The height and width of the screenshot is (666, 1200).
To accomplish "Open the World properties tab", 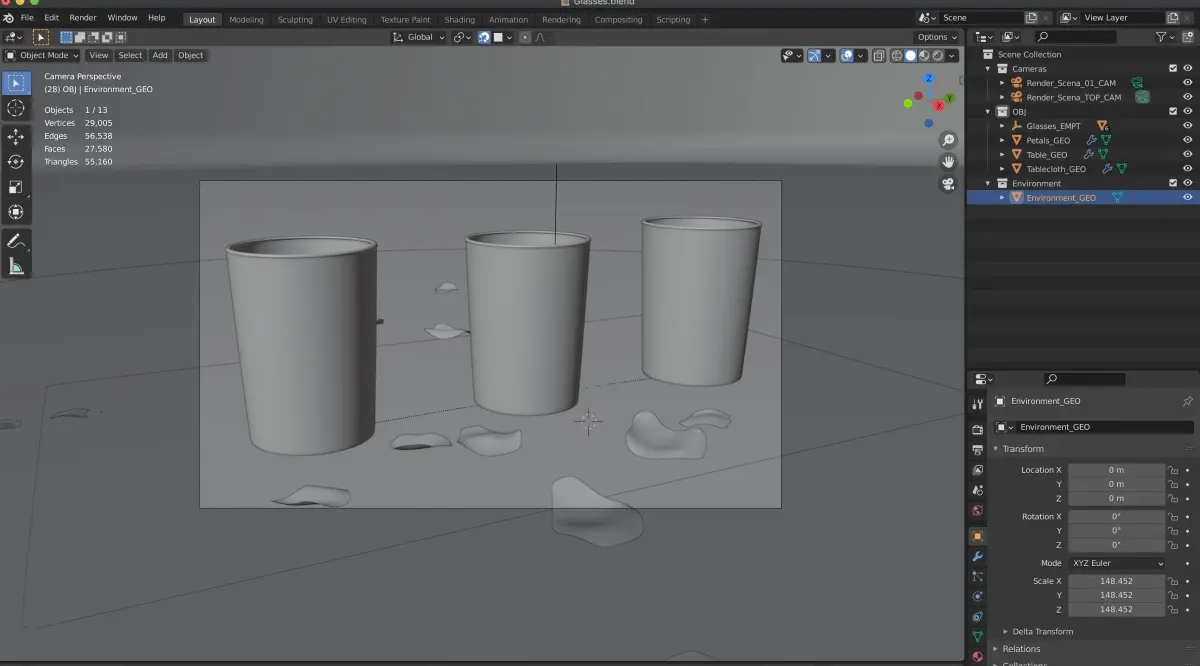I will tap(978, 510).
